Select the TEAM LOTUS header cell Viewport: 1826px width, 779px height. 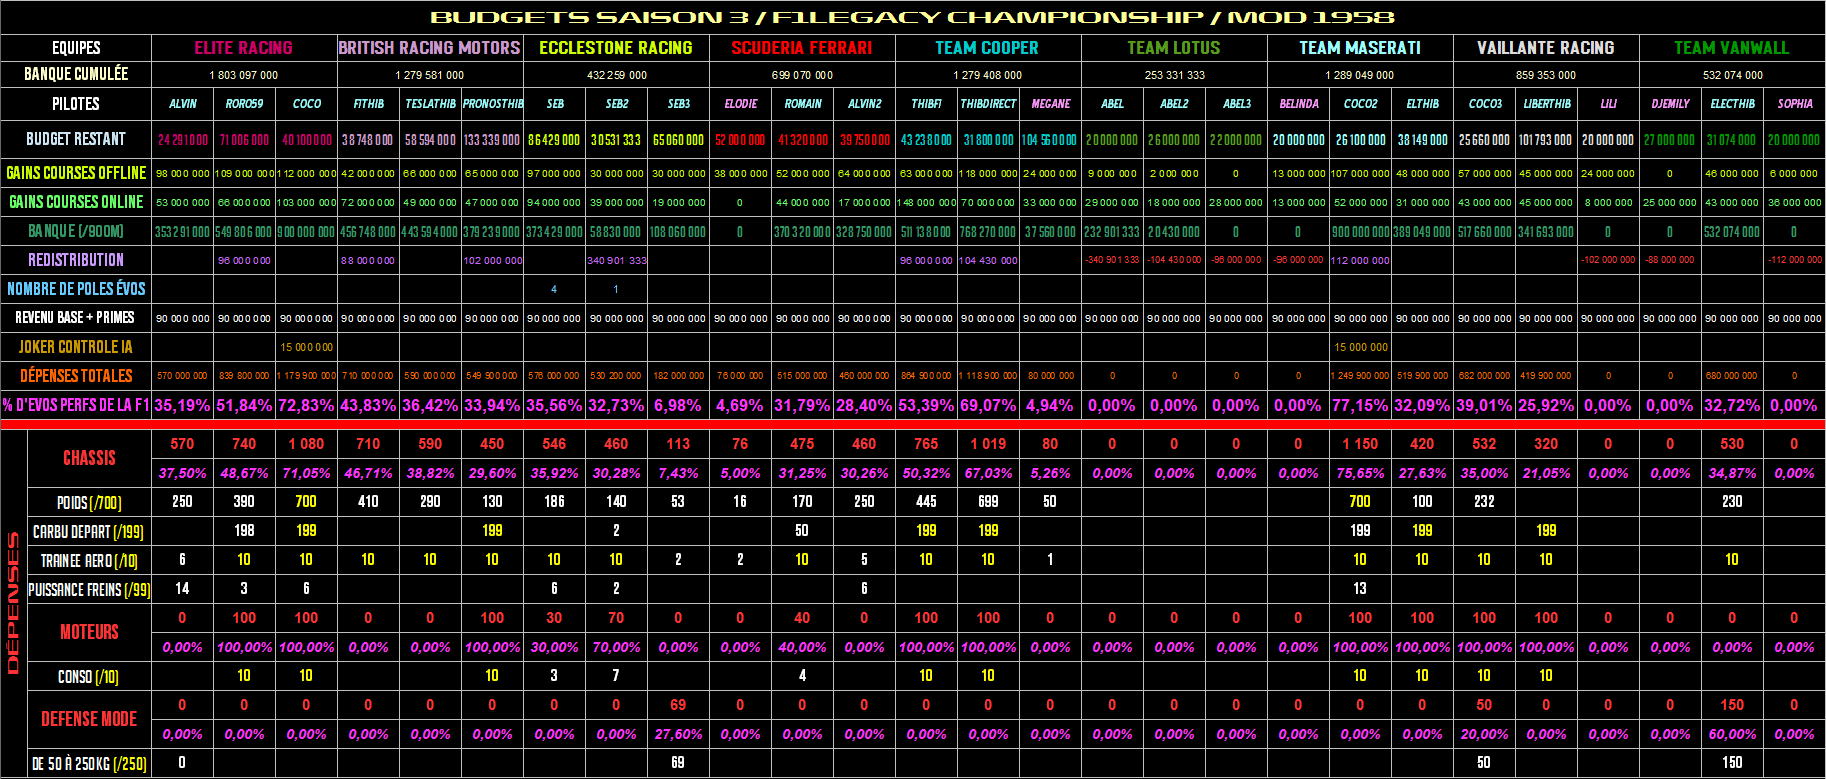coord(1174,47)
